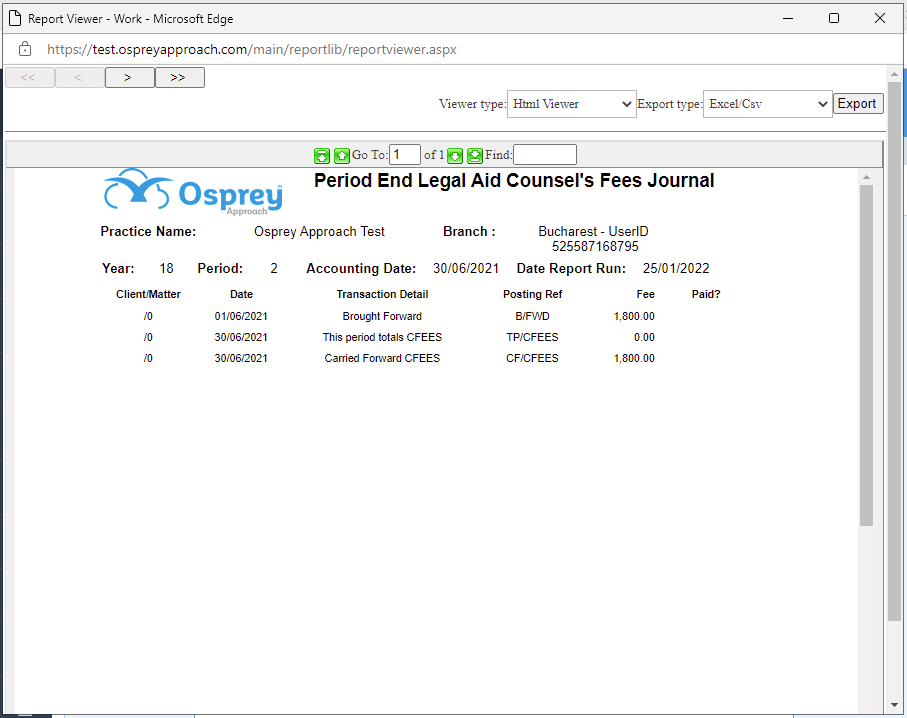The width and height of the screenshot is (907, 718).
Task: Click the 'CF/CFEES' posting reference
Action: click(532, 358)
